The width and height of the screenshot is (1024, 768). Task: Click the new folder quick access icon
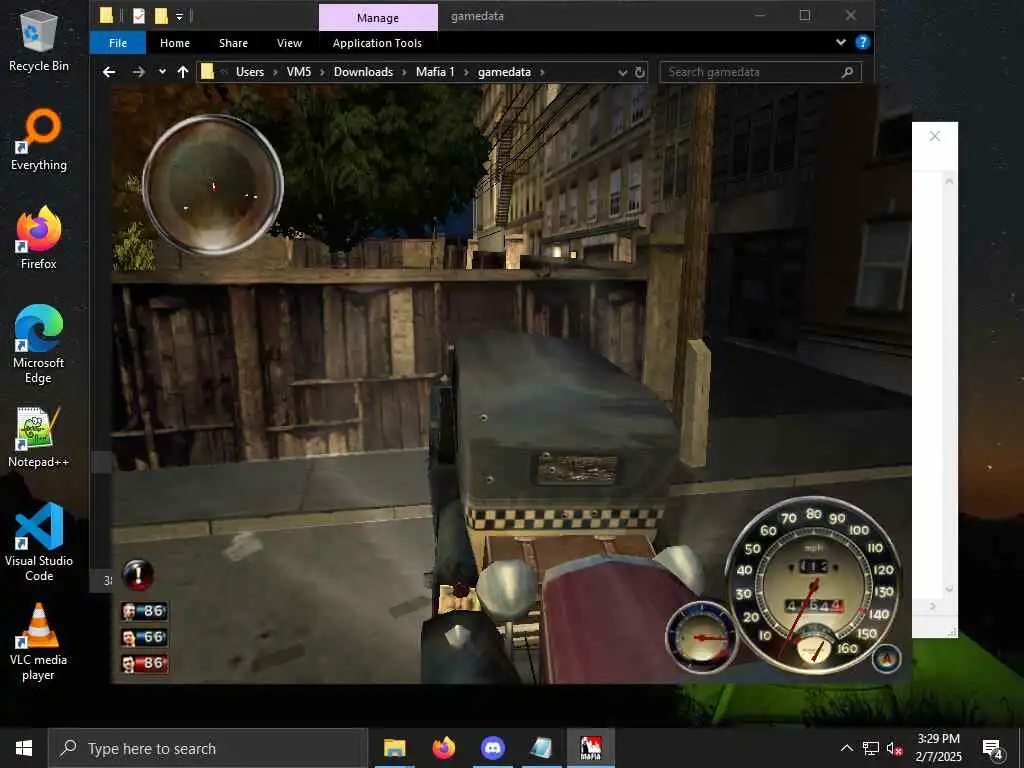[x=161, y=15]
